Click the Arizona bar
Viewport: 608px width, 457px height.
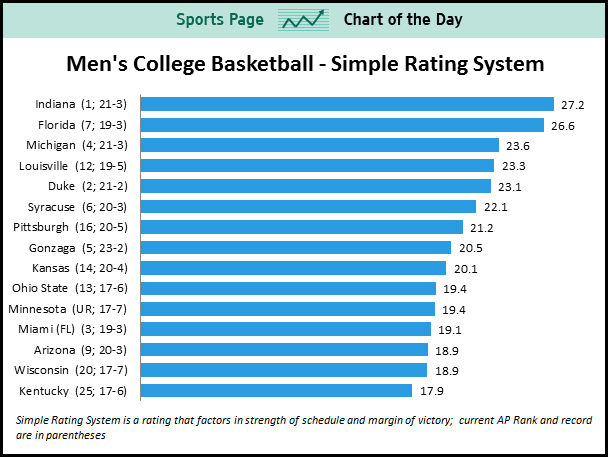tap(285, 350)
